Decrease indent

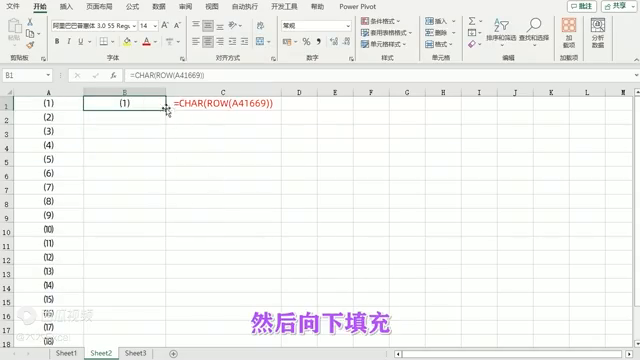232,41
